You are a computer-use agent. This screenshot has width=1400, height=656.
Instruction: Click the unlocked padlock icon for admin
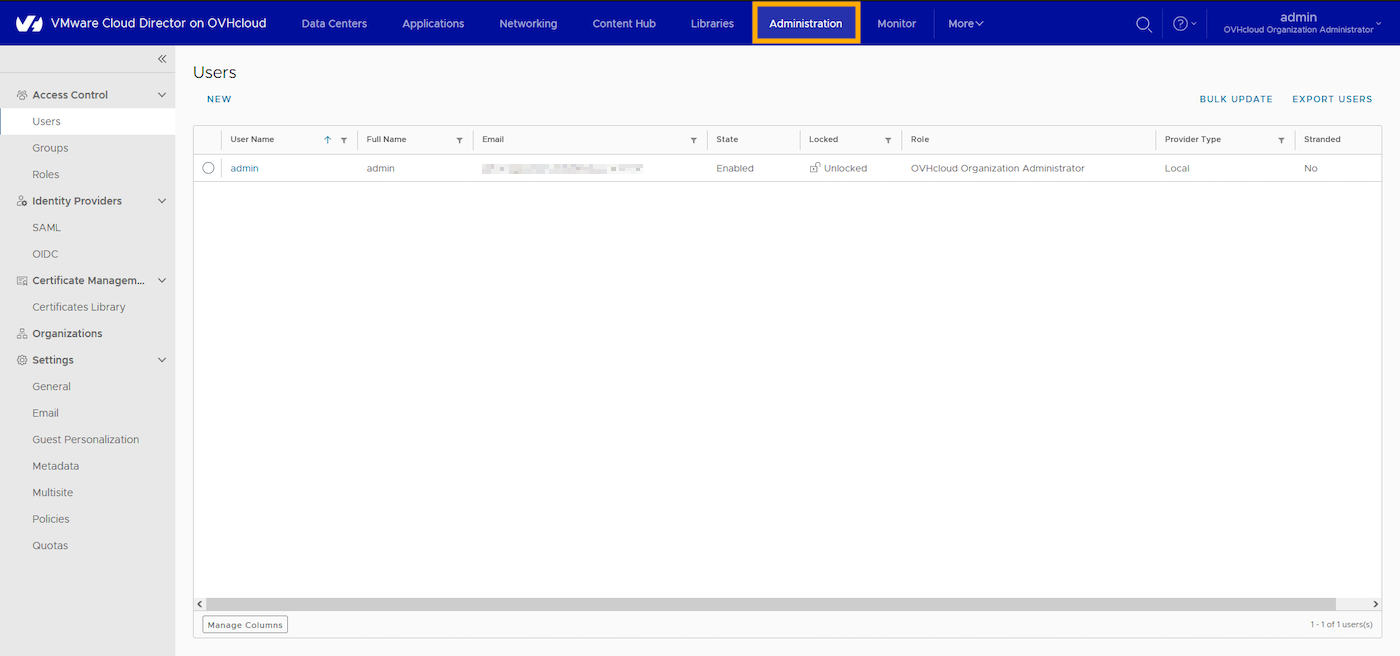click(x=815, y=168)
